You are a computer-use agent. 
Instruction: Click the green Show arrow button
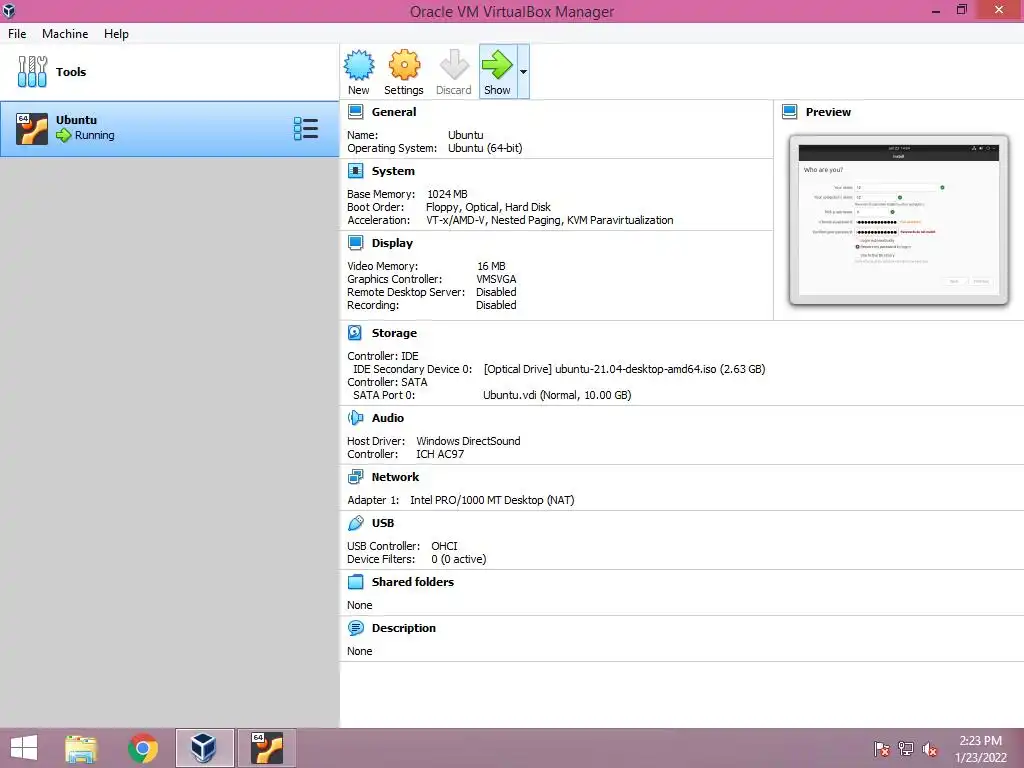click(498, 72)
